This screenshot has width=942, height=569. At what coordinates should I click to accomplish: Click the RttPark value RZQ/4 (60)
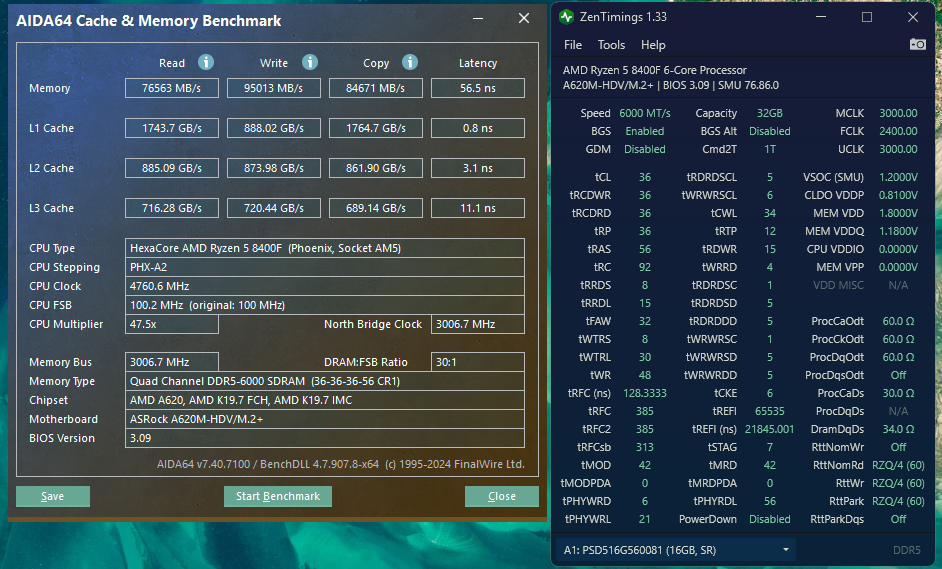click(x=898, y=501)
